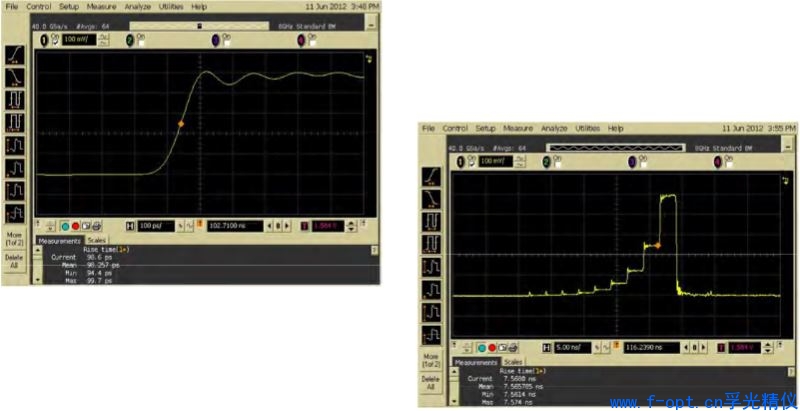Switch to Scales tab in 3:55 PM window
The width and height of the screenshot is (800, 411).
click(513, 362)
